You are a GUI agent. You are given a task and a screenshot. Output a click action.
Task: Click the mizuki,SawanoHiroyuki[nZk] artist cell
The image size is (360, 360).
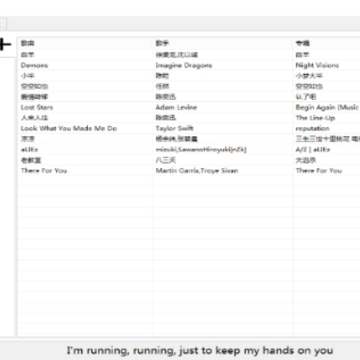click(x=201, y=149)
